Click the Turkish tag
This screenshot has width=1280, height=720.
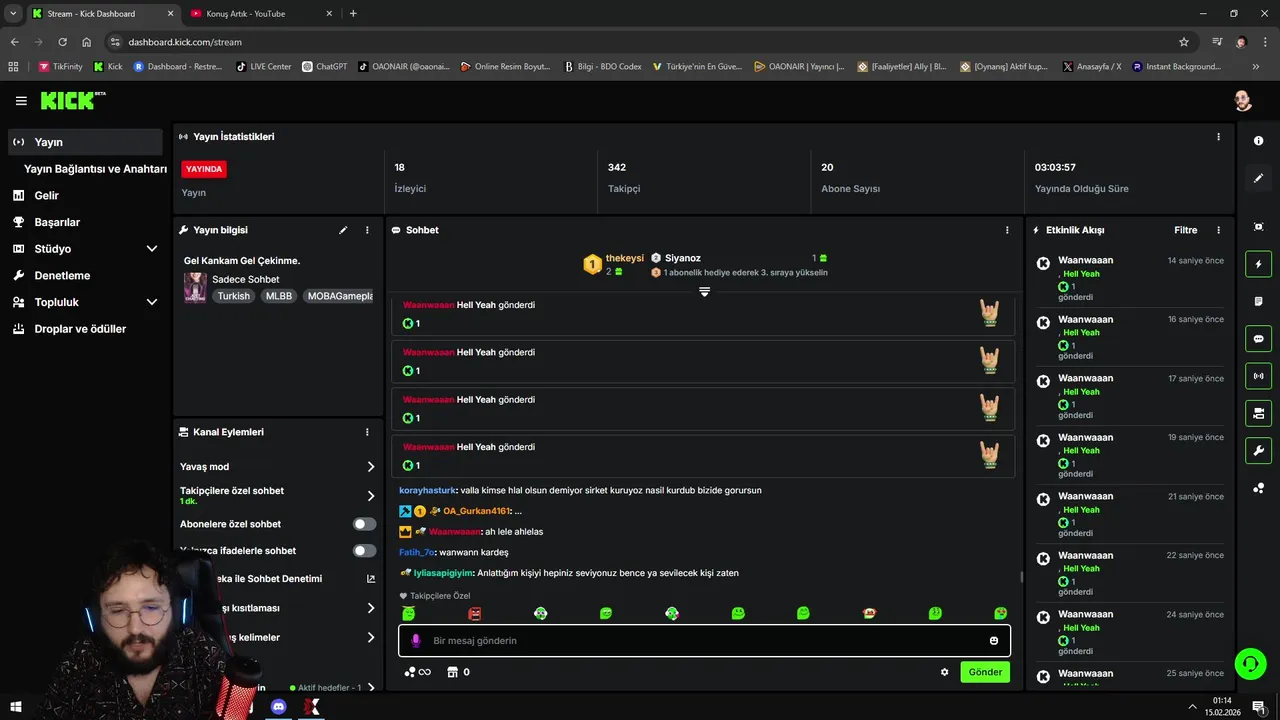(234, 296)
